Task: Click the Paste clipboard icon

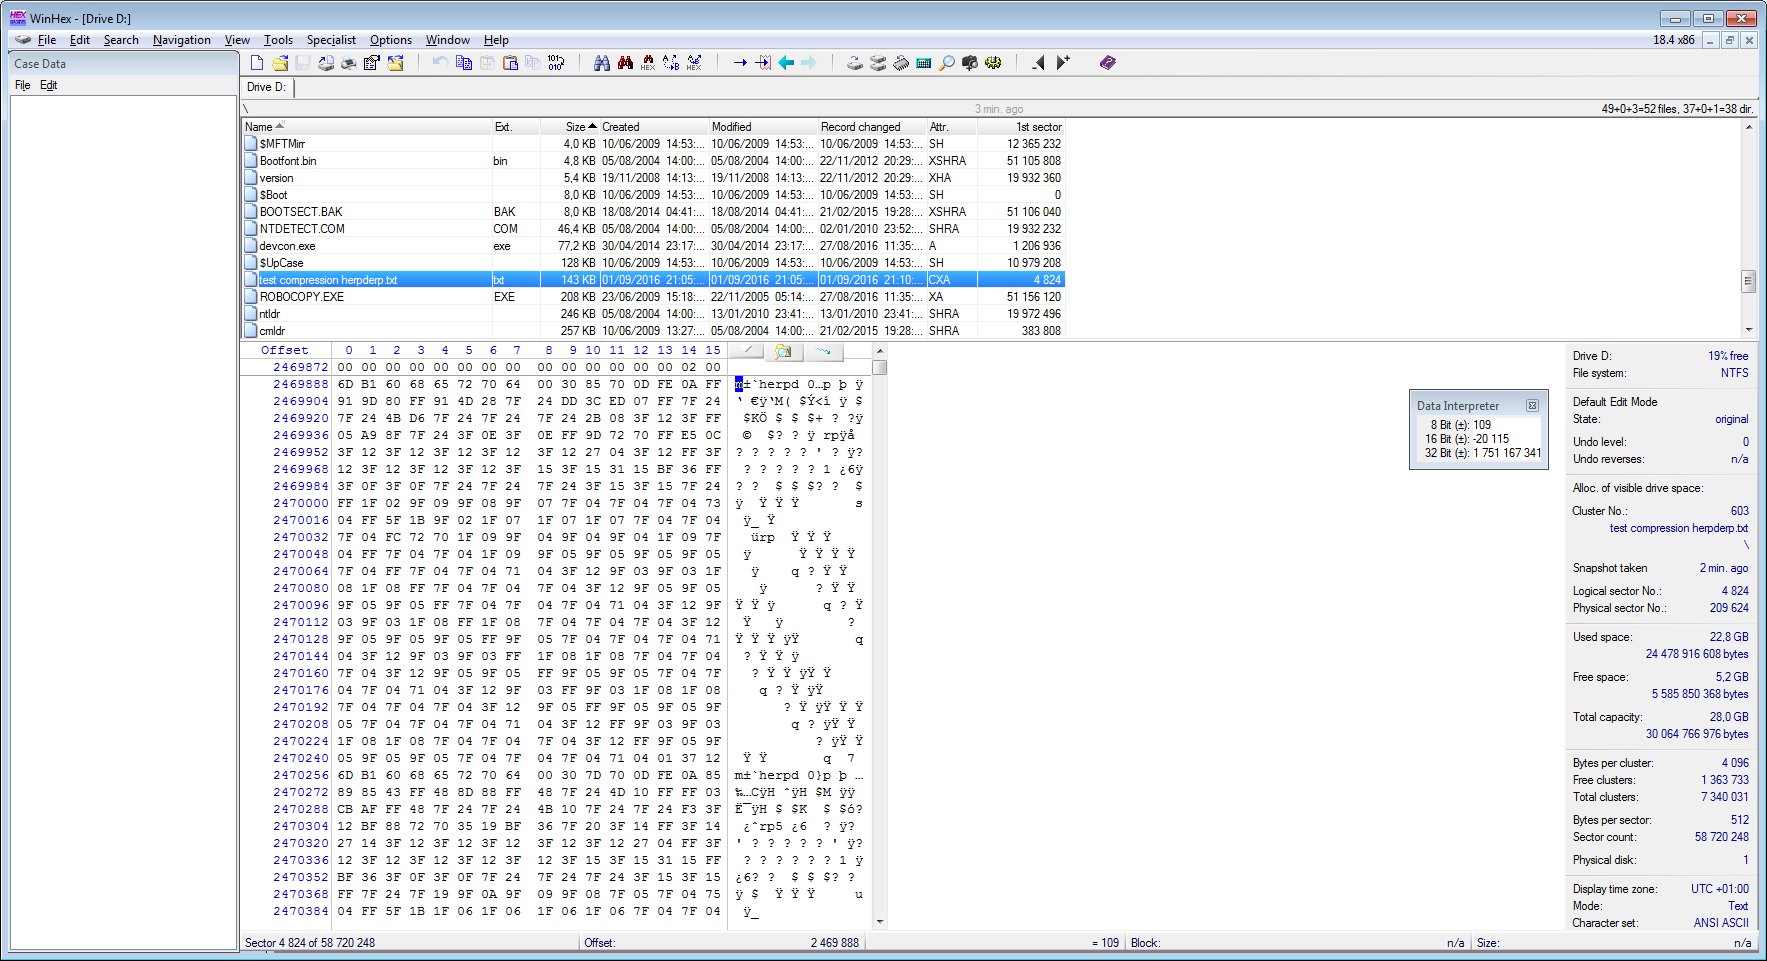Action: click(x=510, y=63)
